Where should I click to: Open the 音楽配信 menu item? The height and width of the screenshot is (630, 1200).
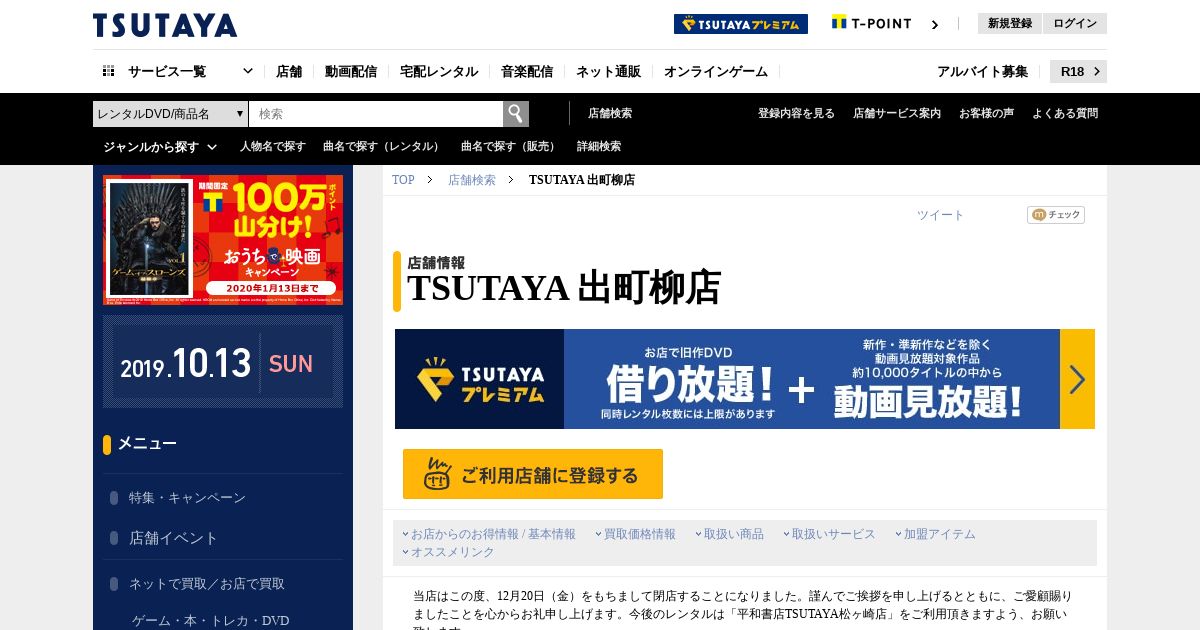pos(527,71)
